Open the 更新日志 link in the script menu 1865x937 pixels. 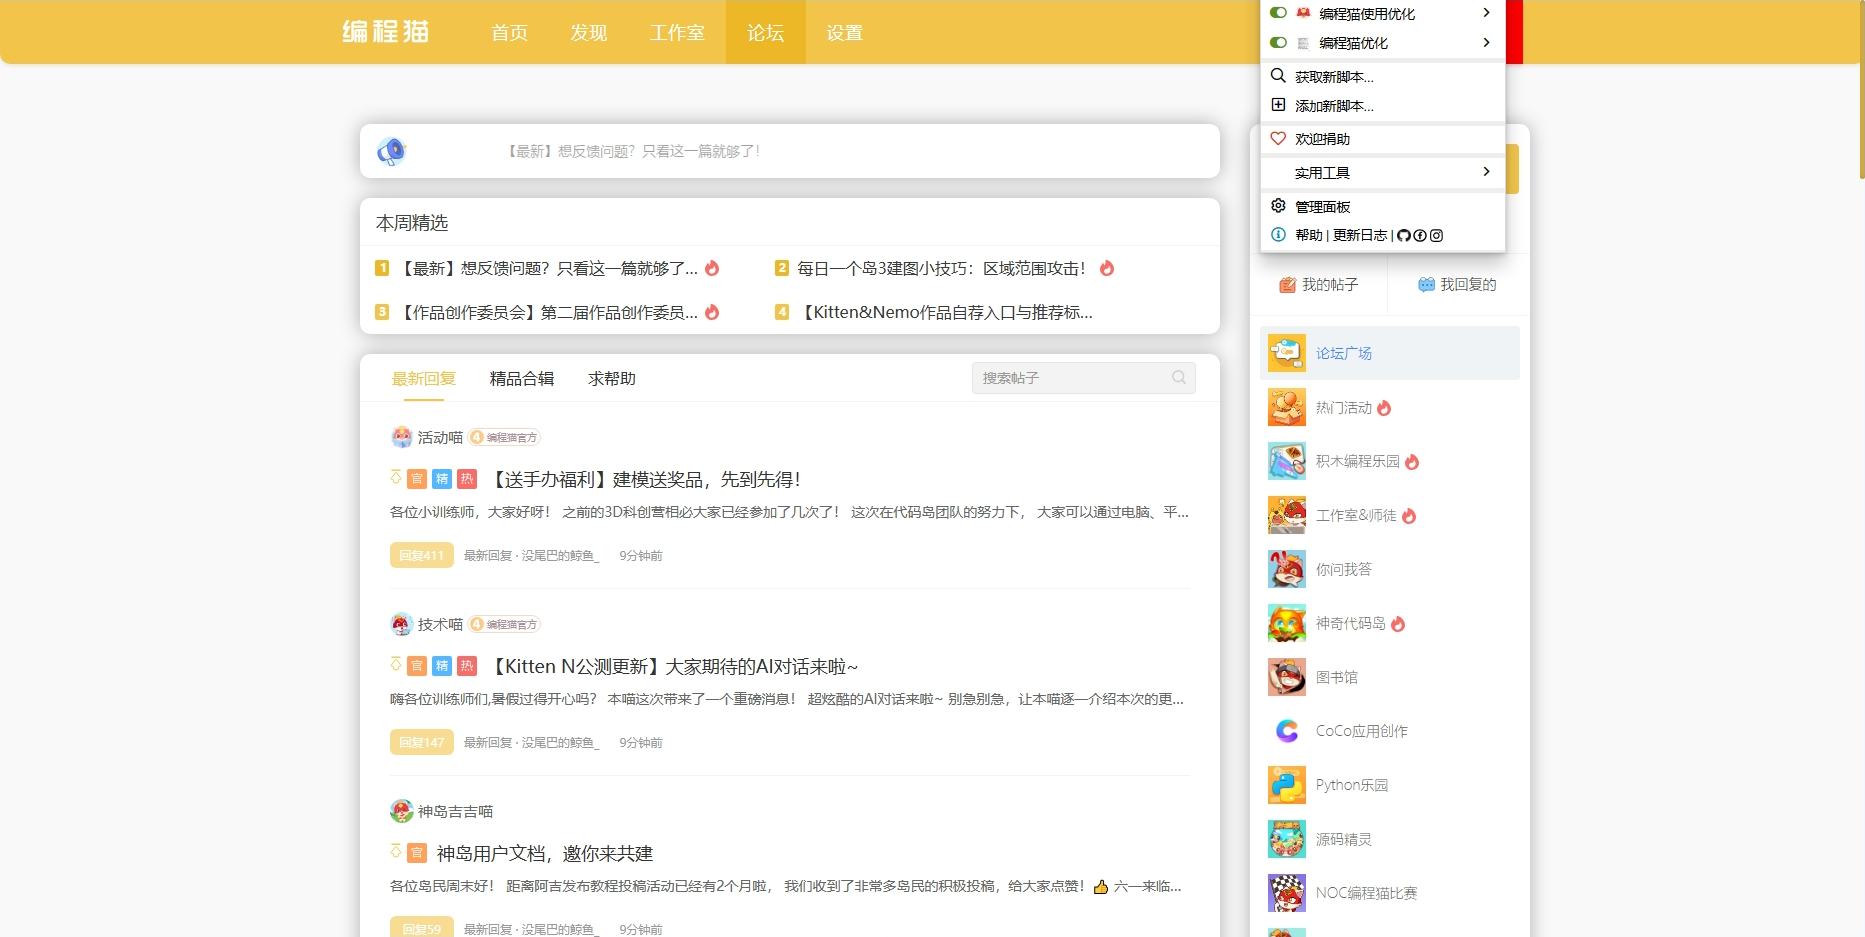pyautogui.click(x=1360, y=235)
